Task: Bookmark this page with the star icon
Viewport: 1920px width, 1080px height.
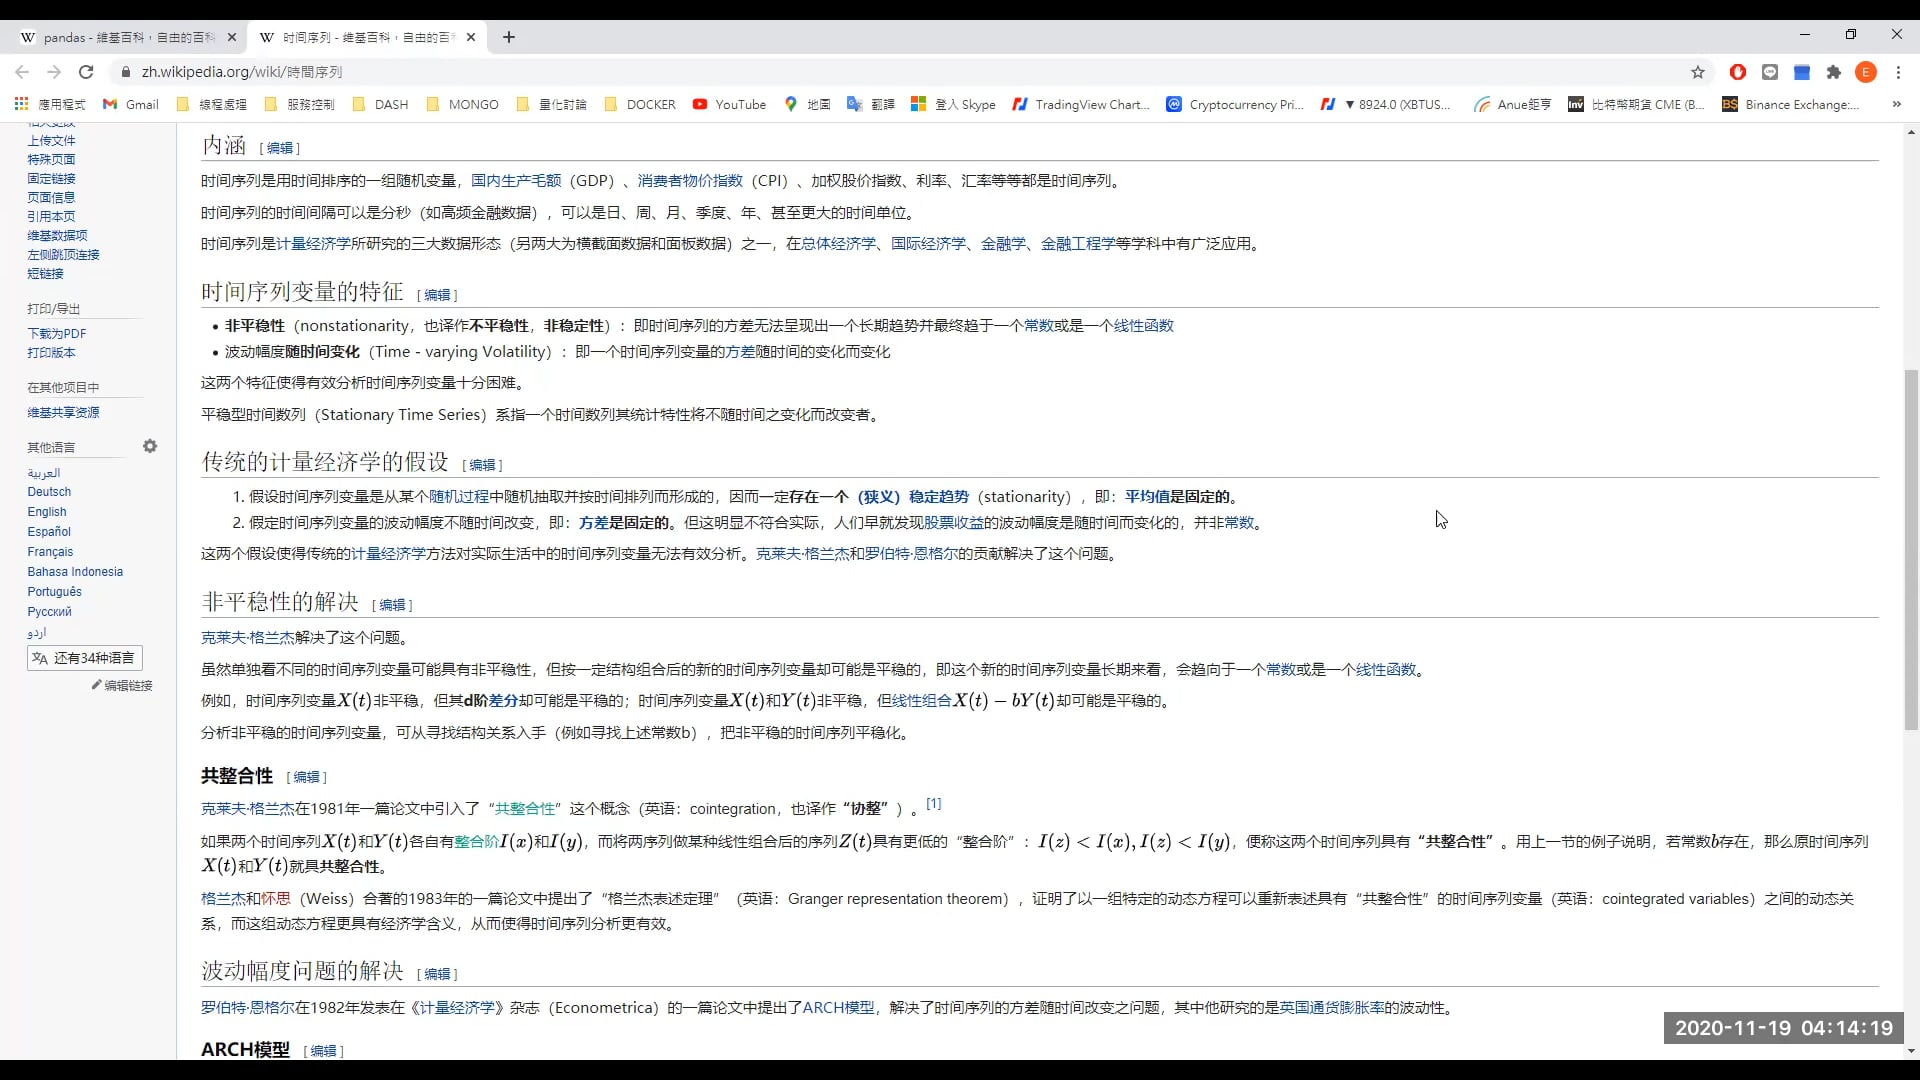Action: [1699, 72]
